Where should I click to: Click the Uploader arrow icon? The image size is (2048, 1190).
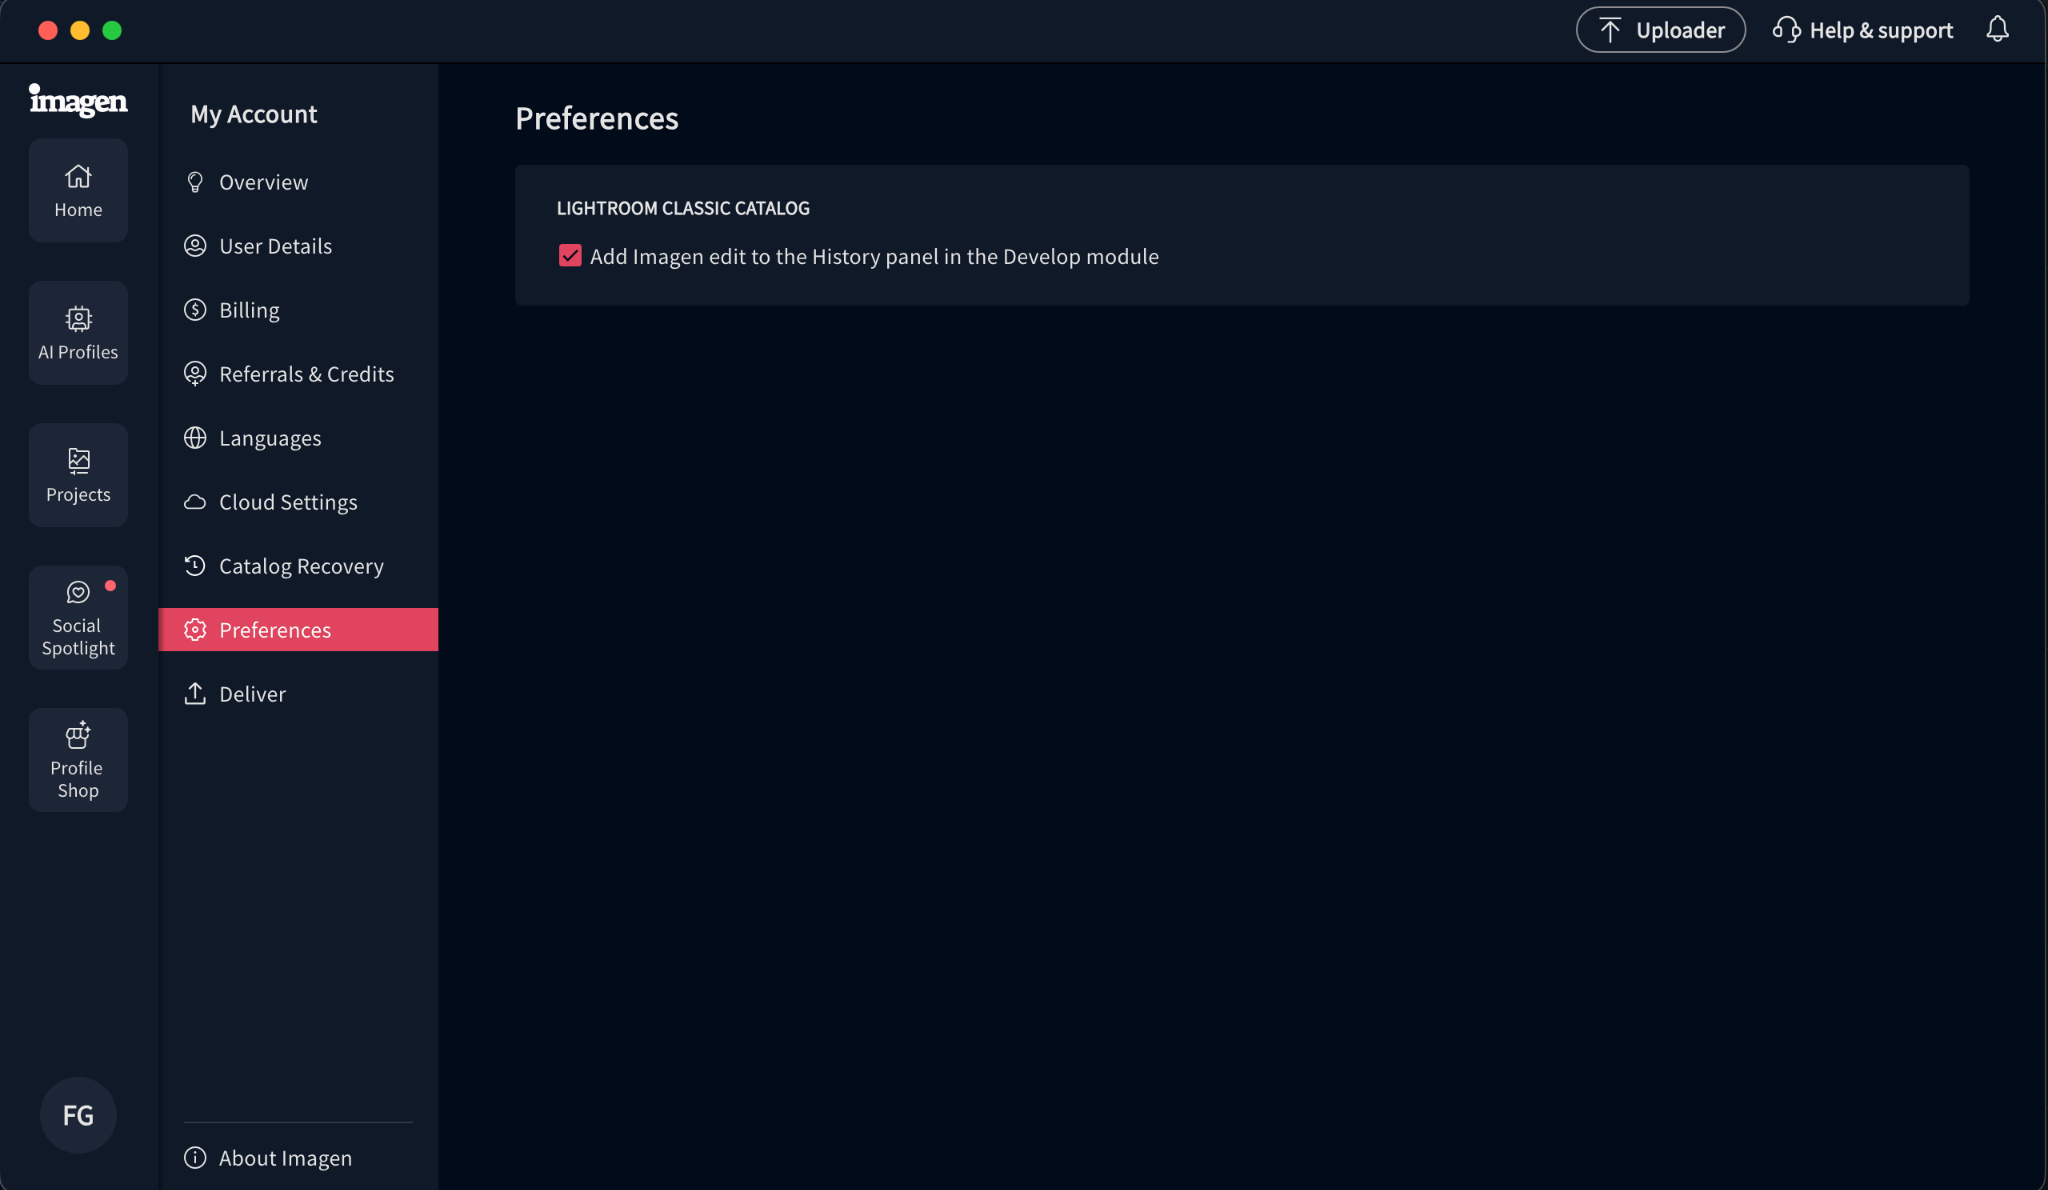[1610, 30]
